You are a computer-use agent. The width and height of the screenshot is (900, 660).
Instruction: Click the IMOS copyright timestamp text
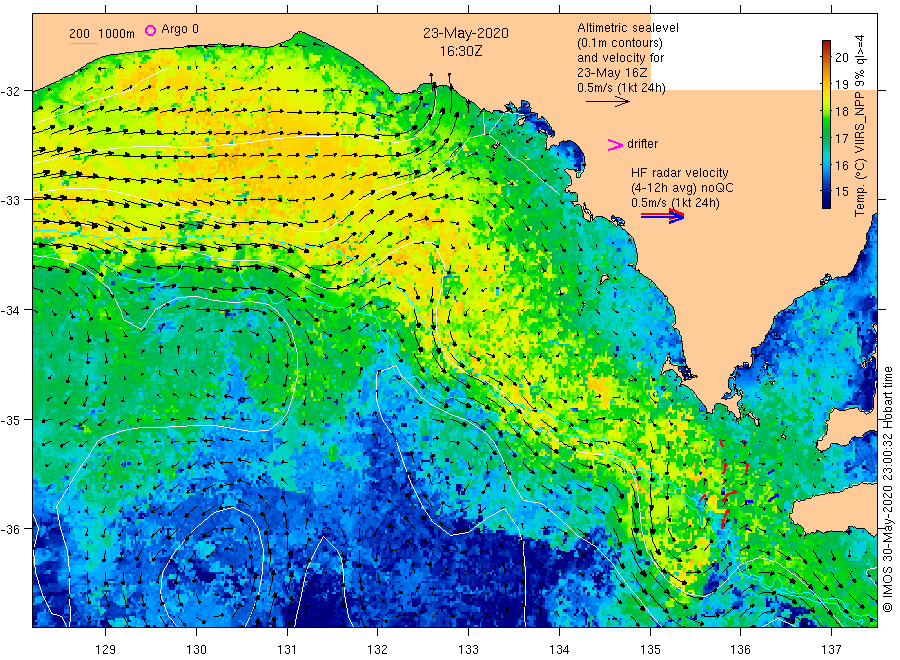pyautogui.click(x=888, y=489)
